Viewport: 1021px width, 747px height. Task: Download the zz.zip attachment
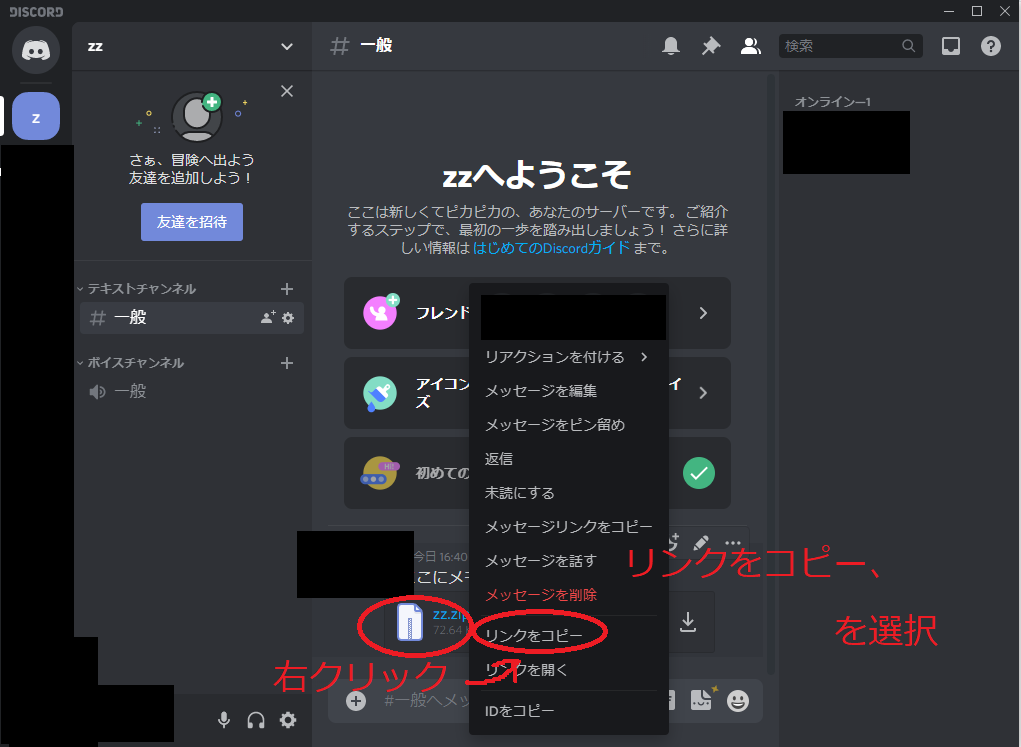688,622
